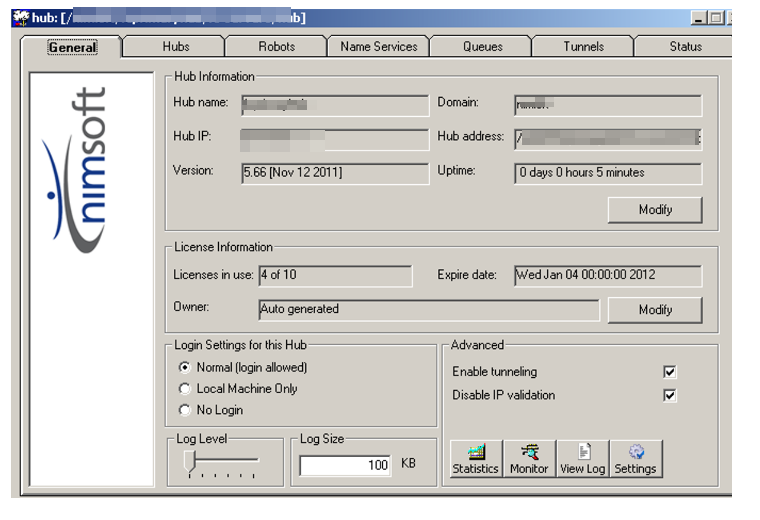760x520 pixels.
Task: Click the hub window title icon
Action: point(19,18)
